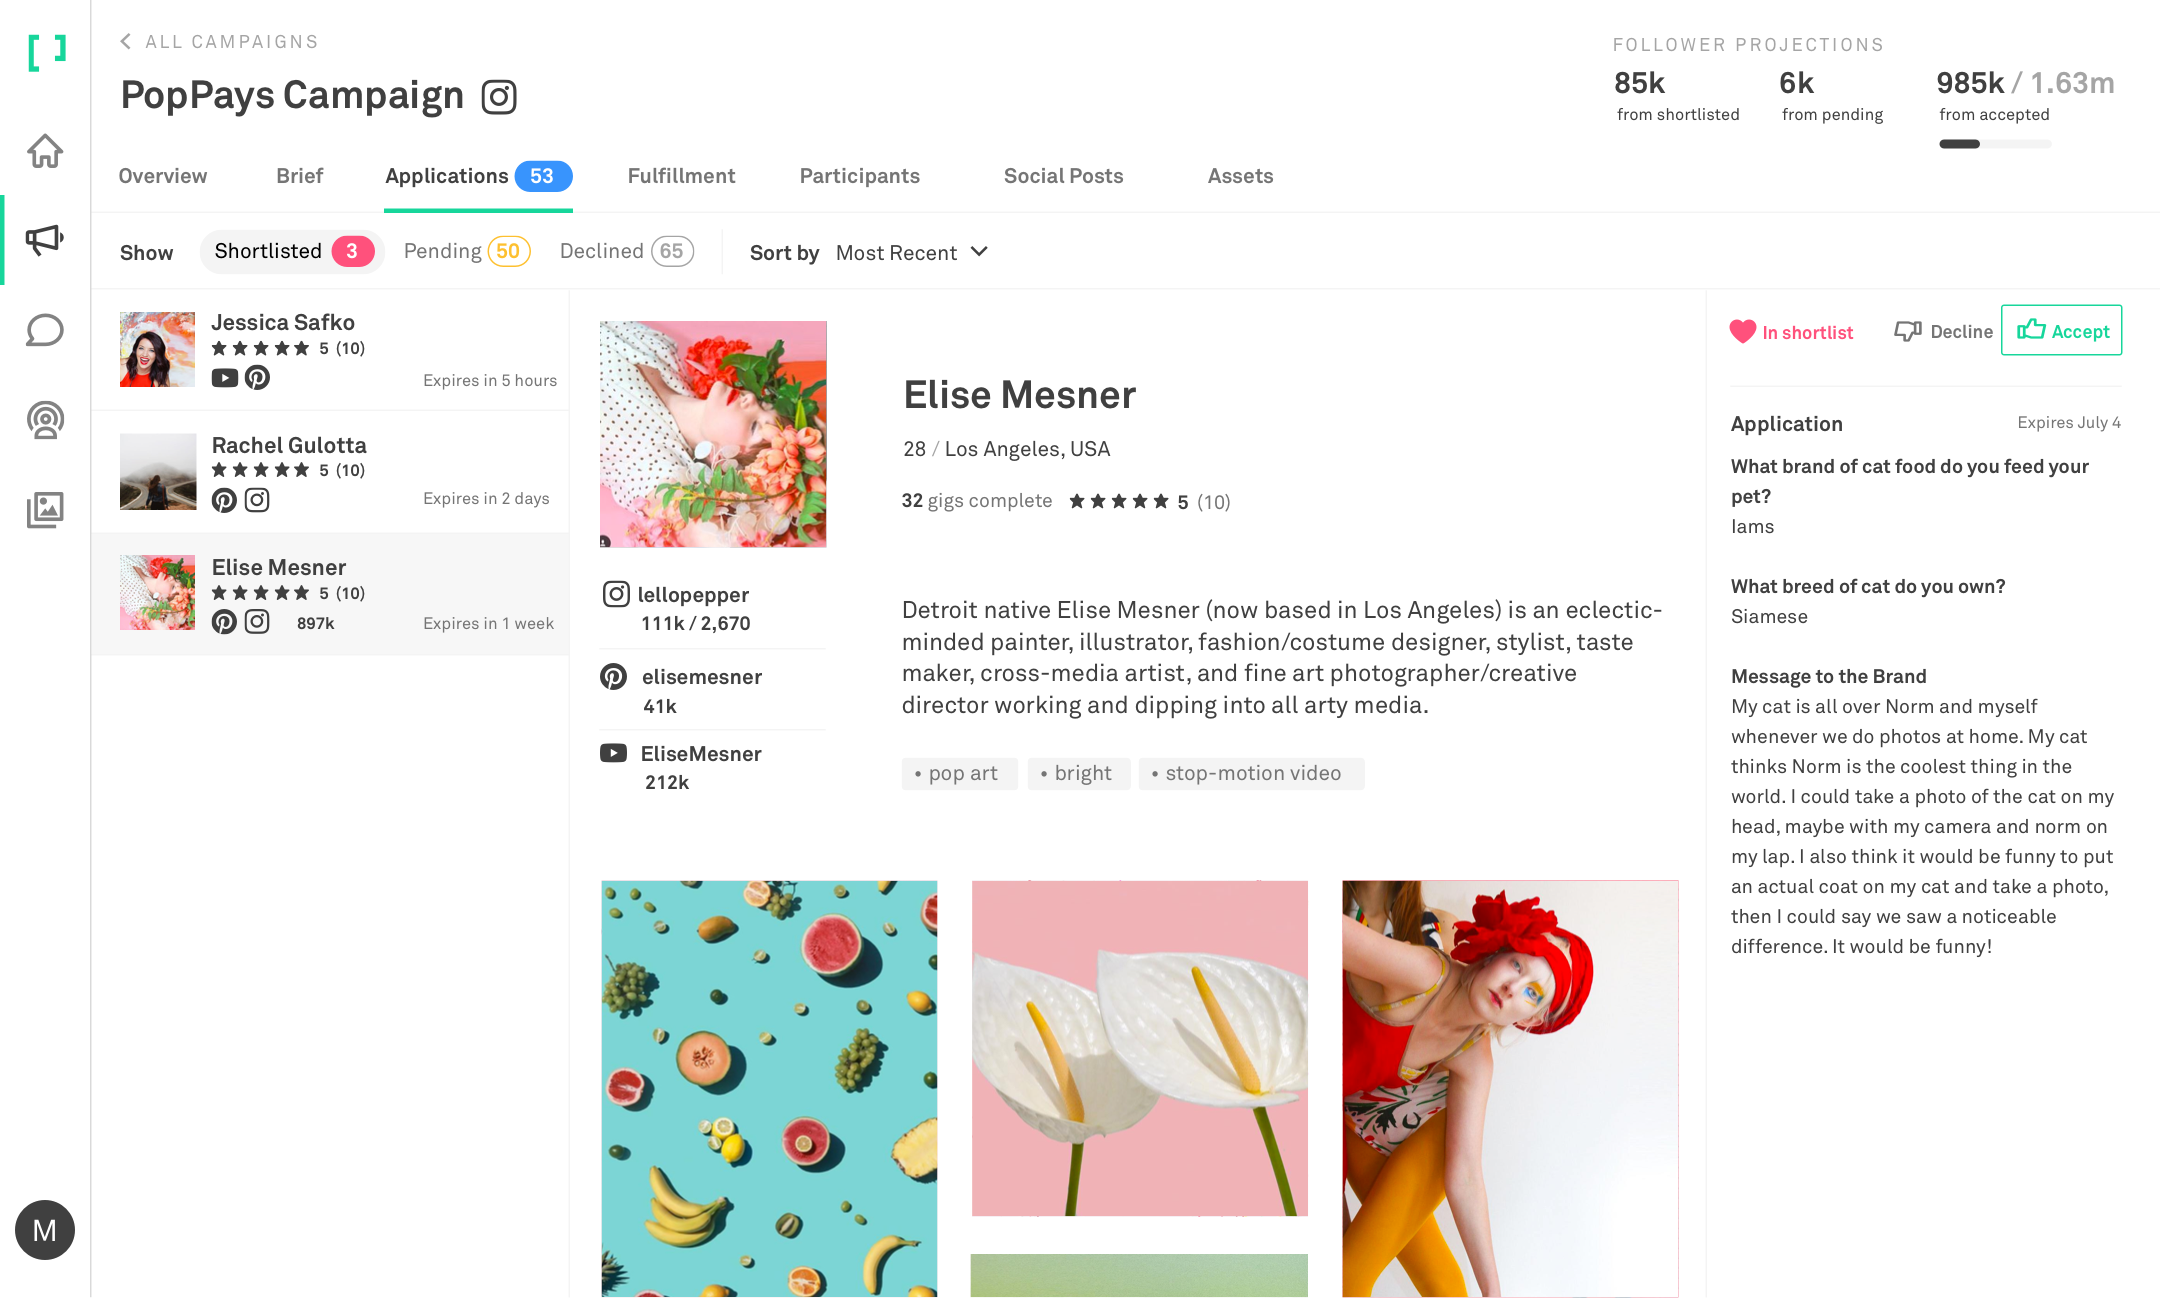Show Shortlisted applications filter
This screenshot has height=1298, width=2160.
pos(292,251)
